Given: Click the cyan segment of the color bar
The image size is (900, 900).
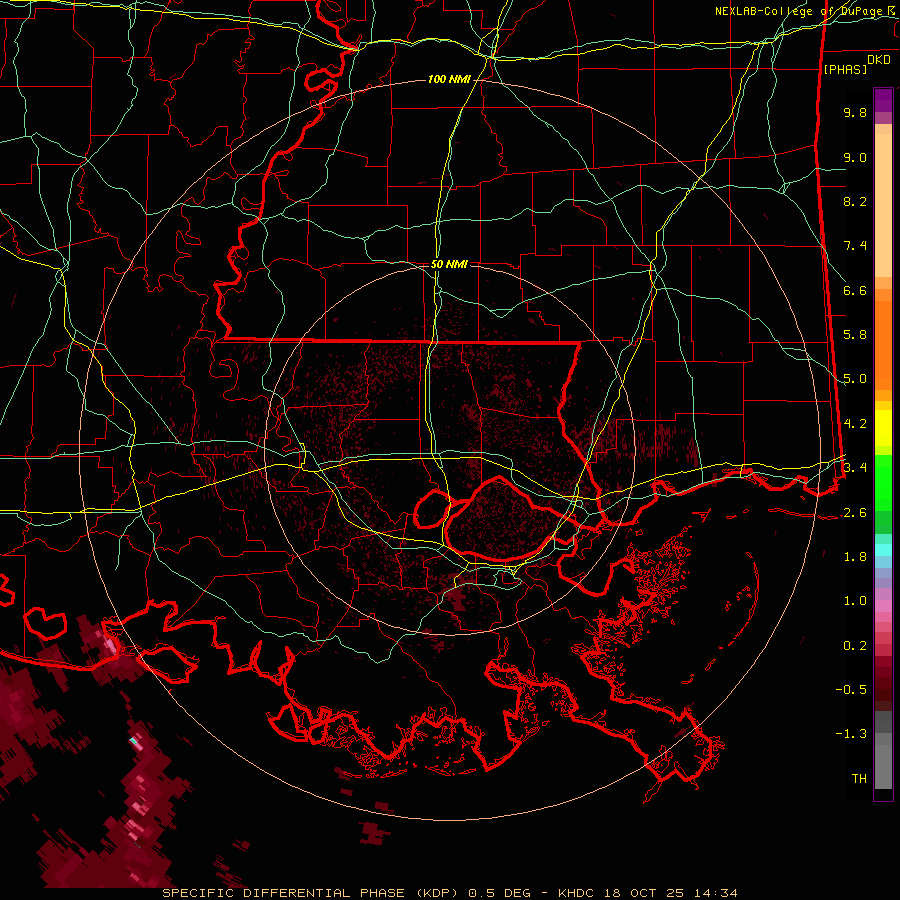Looking at the screenshot, I should click(883, 550).
